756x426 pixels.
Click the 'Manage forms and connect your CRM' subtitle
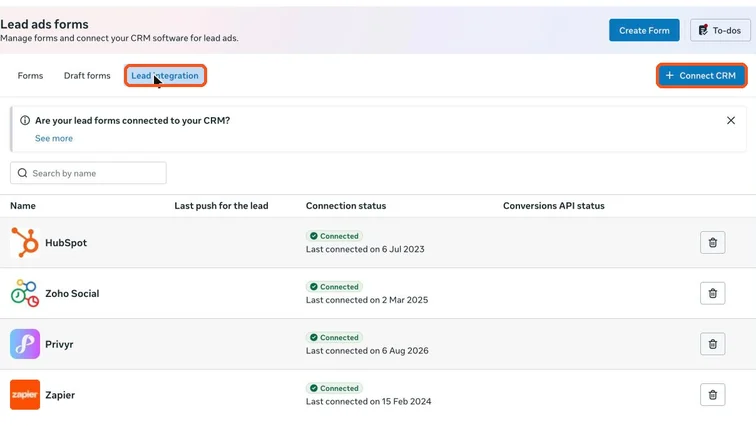coord(119,38)
